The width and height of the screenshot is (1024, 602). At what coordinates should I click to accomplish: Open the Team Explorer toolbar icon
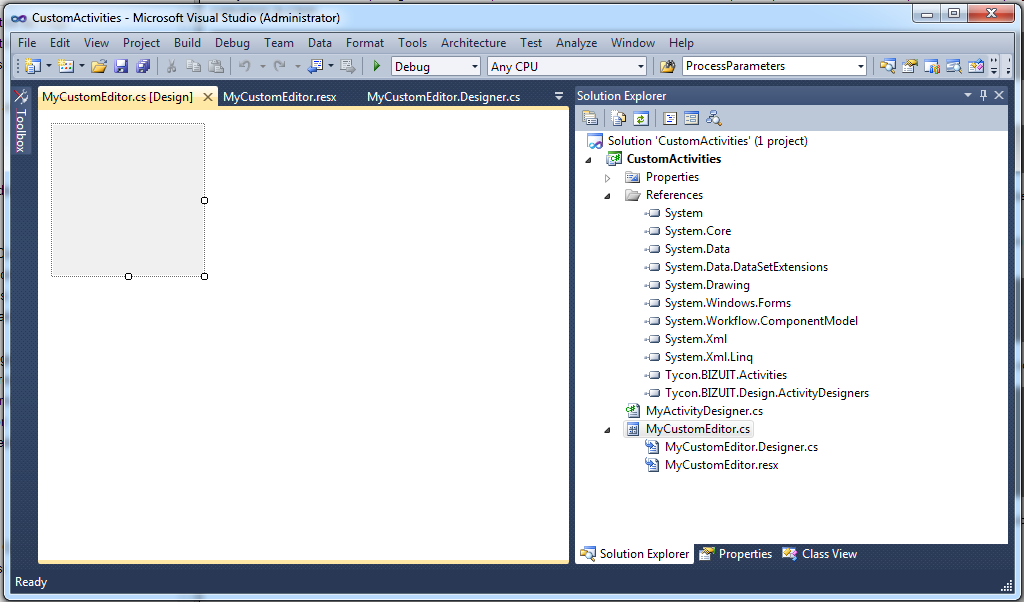932,66
